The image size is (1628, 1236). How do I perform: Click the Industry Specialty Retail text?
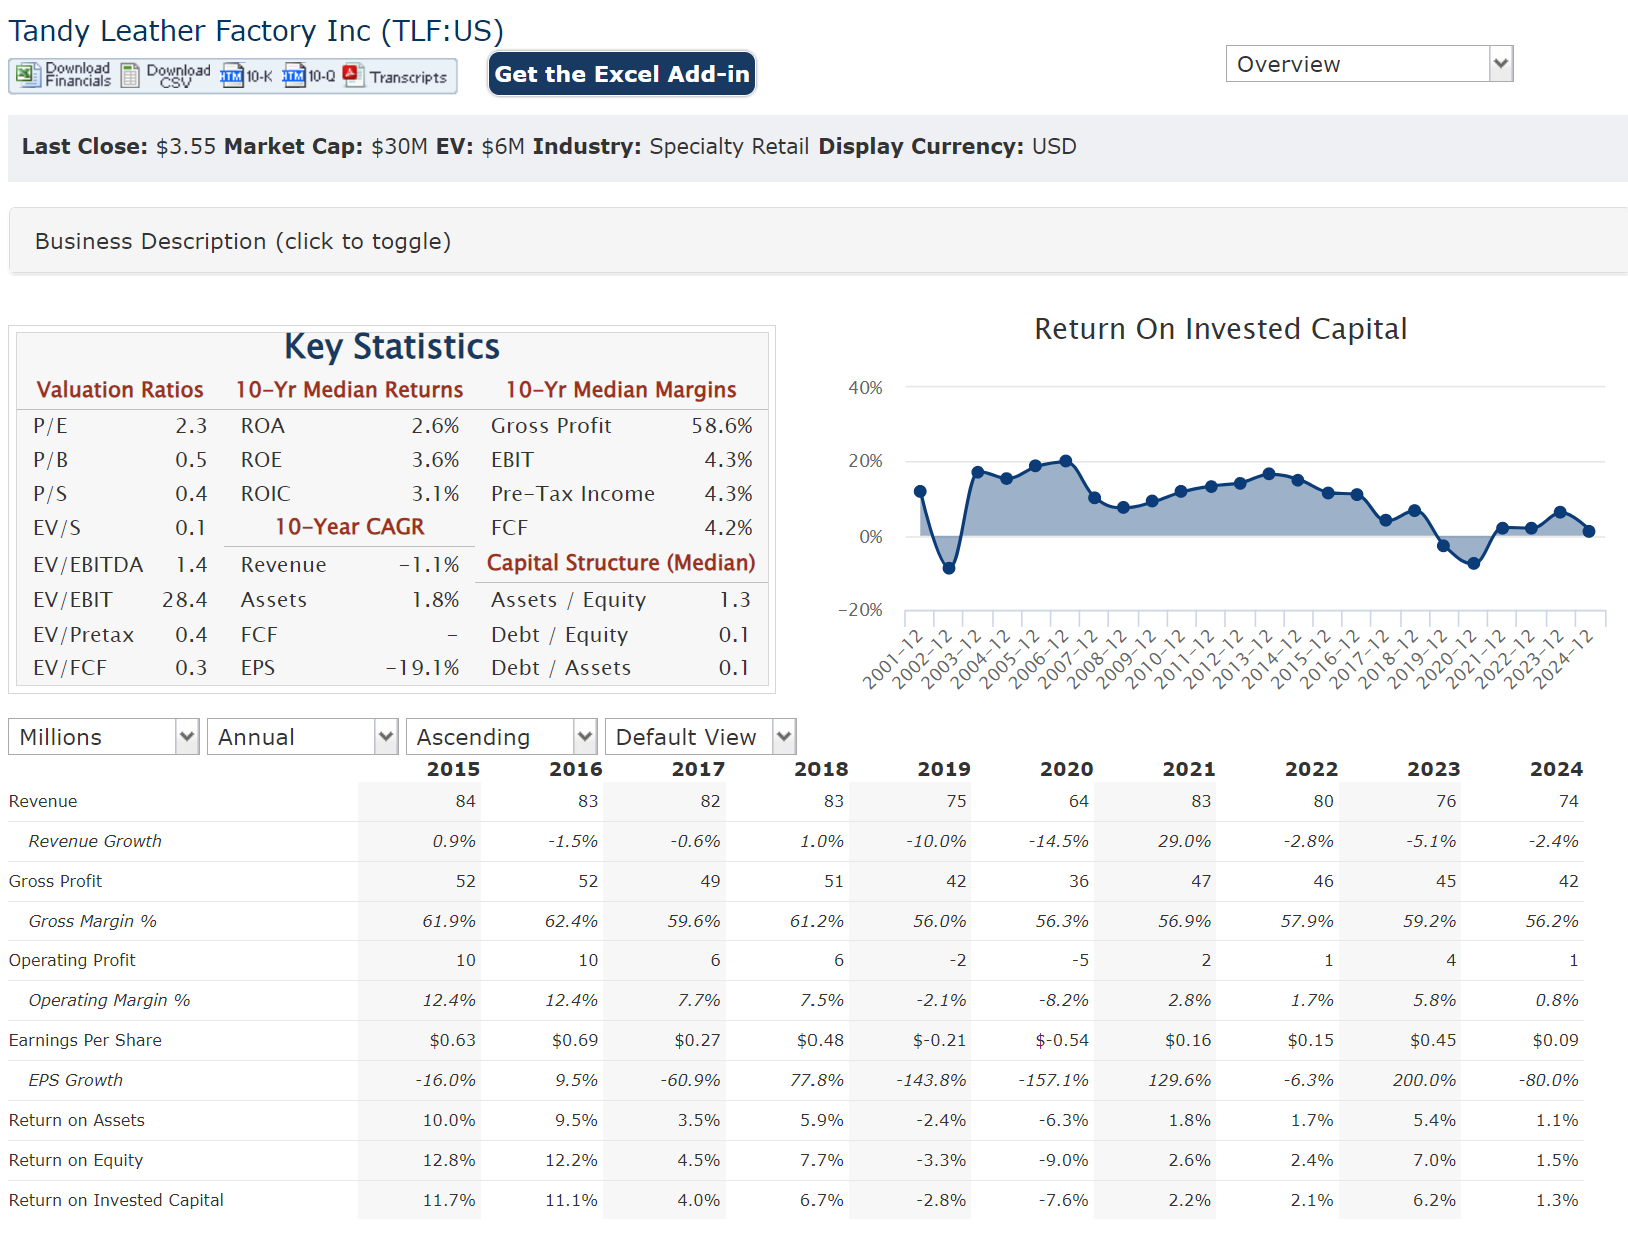click(729, 146)
